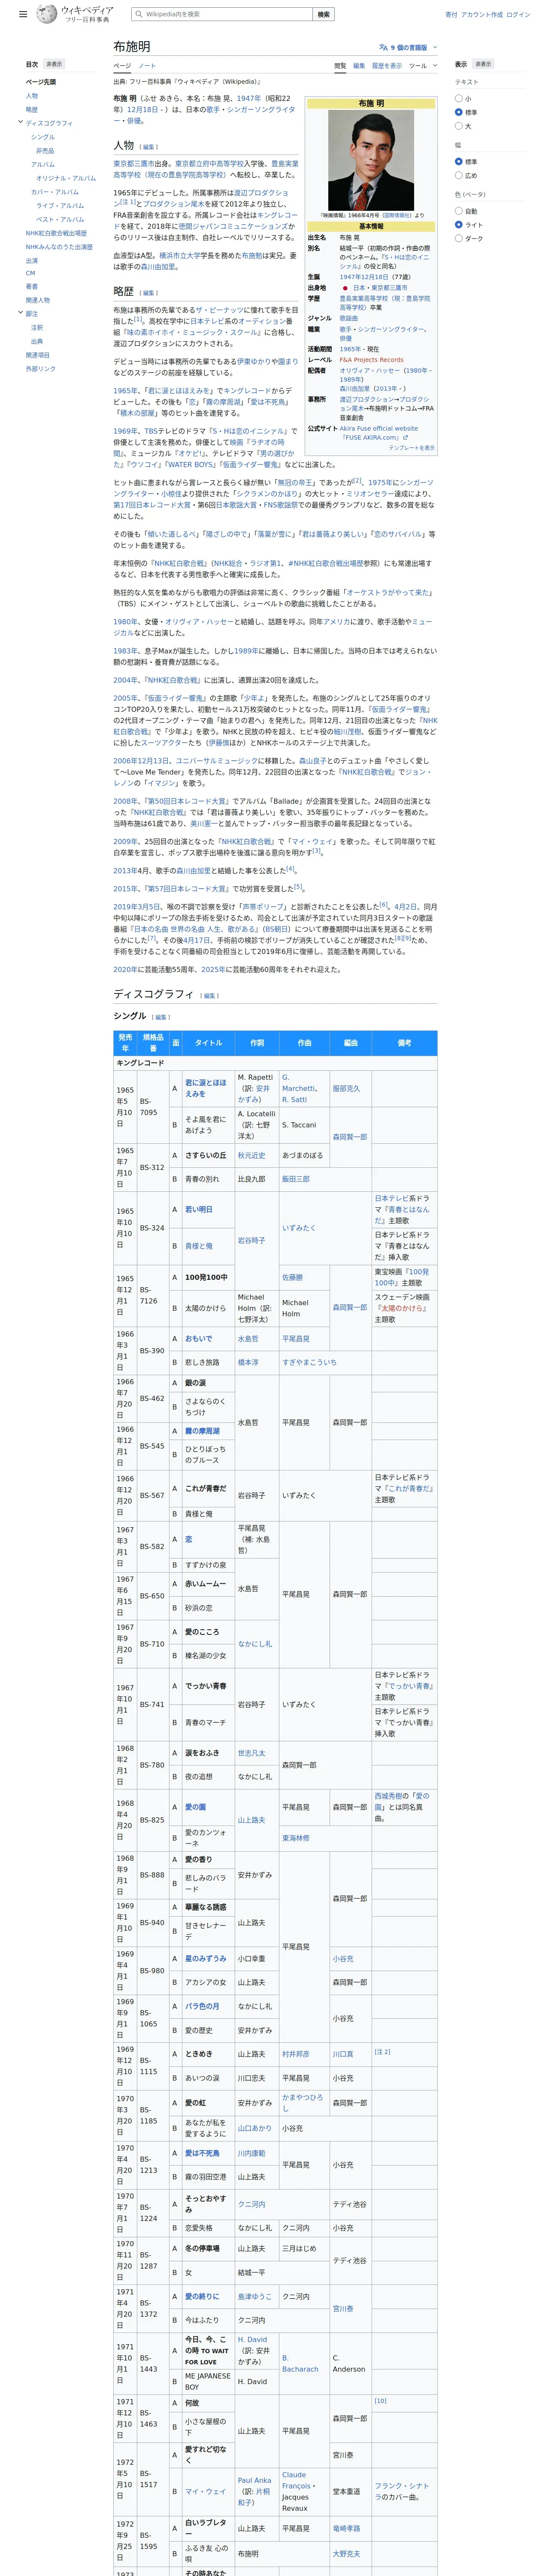Open the 履歴を表示 tab
551x2576 pixels.
point(387,66)
